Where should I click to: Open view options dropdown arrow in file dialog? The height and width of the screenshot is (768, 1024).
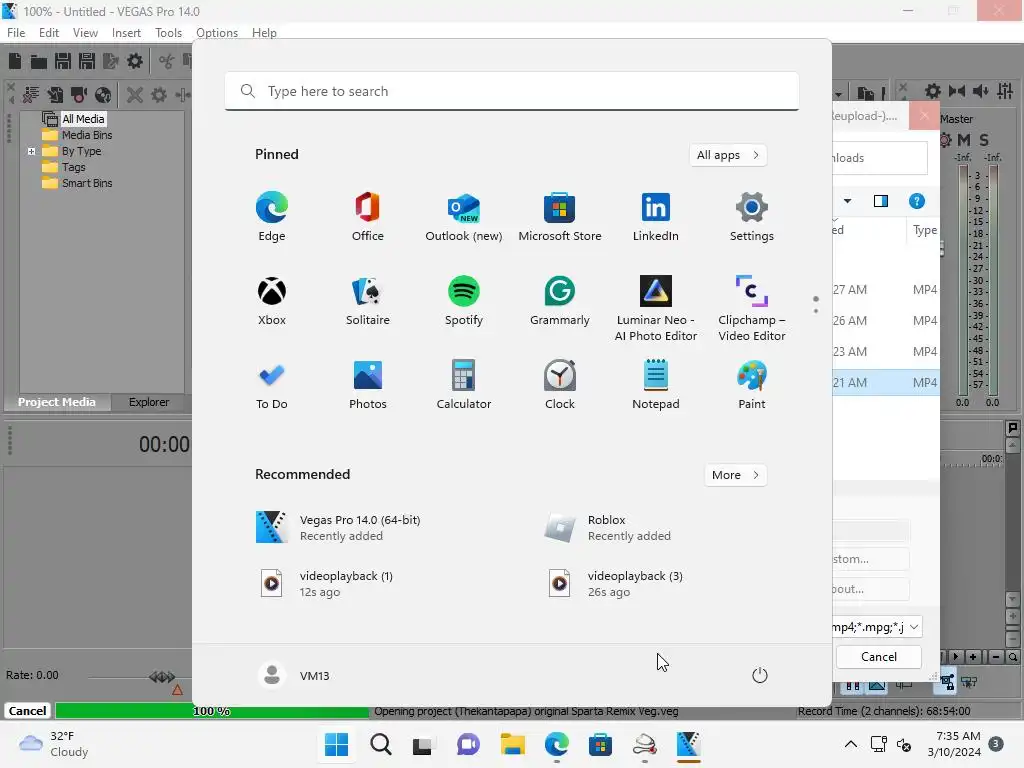click(x=847, y=201)
